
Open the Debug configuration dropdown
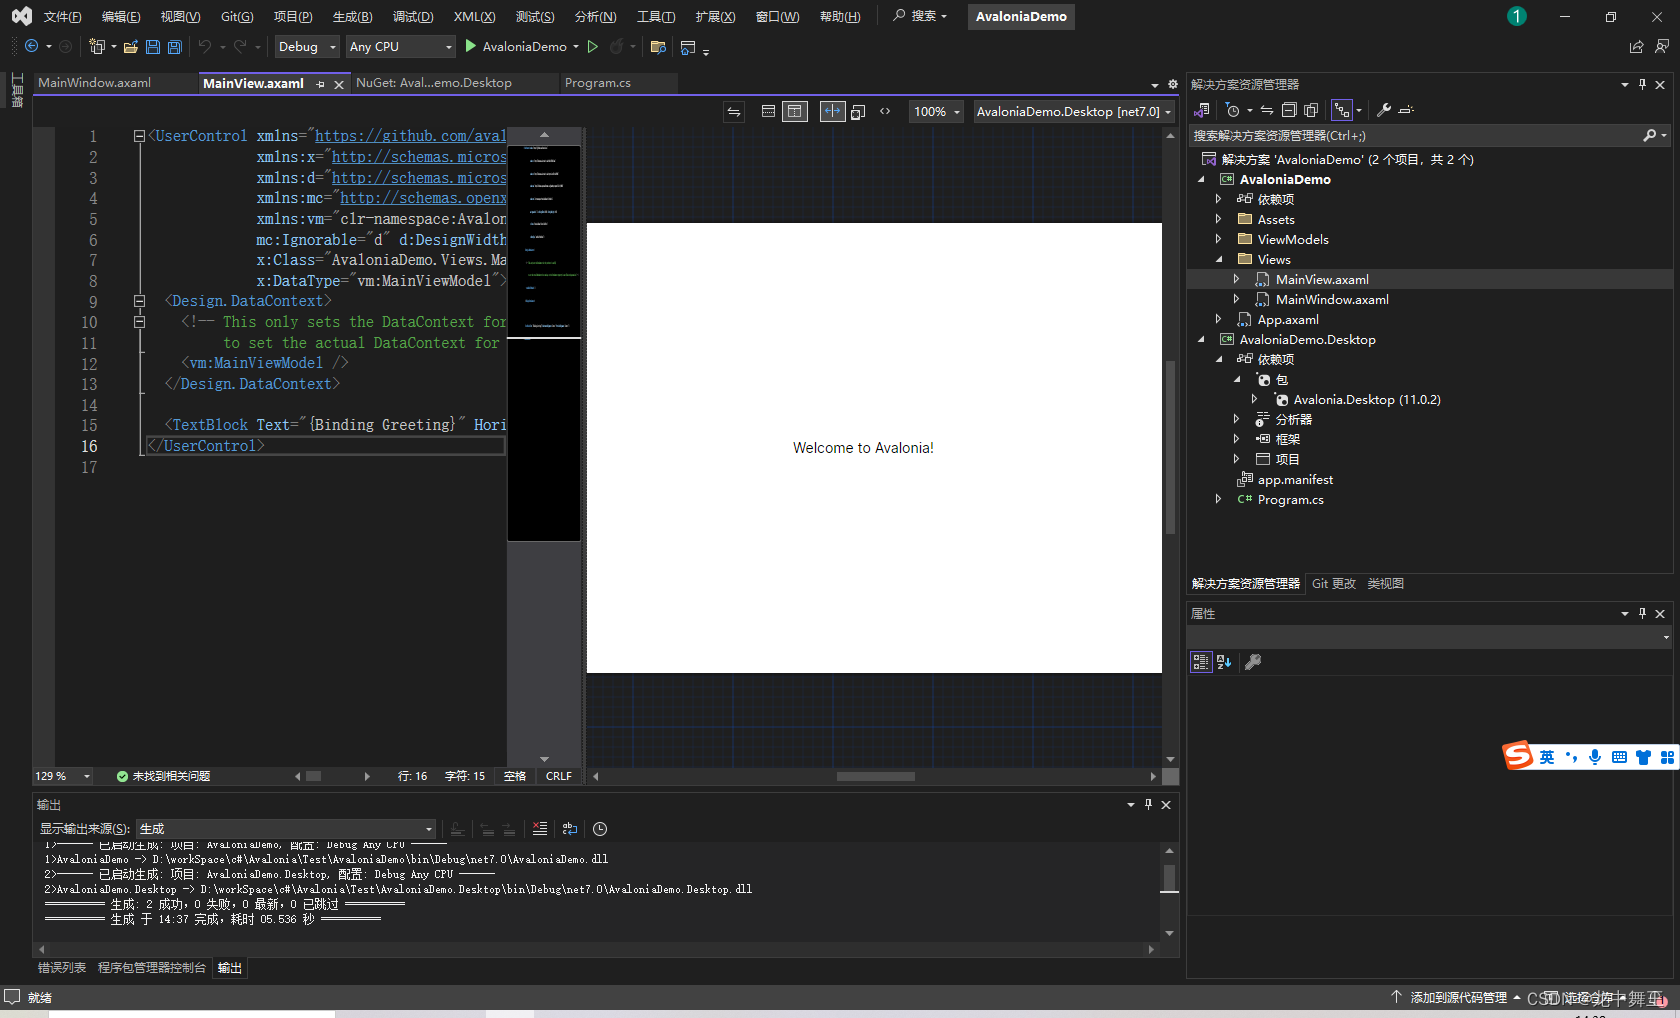[x=307, y=47]
